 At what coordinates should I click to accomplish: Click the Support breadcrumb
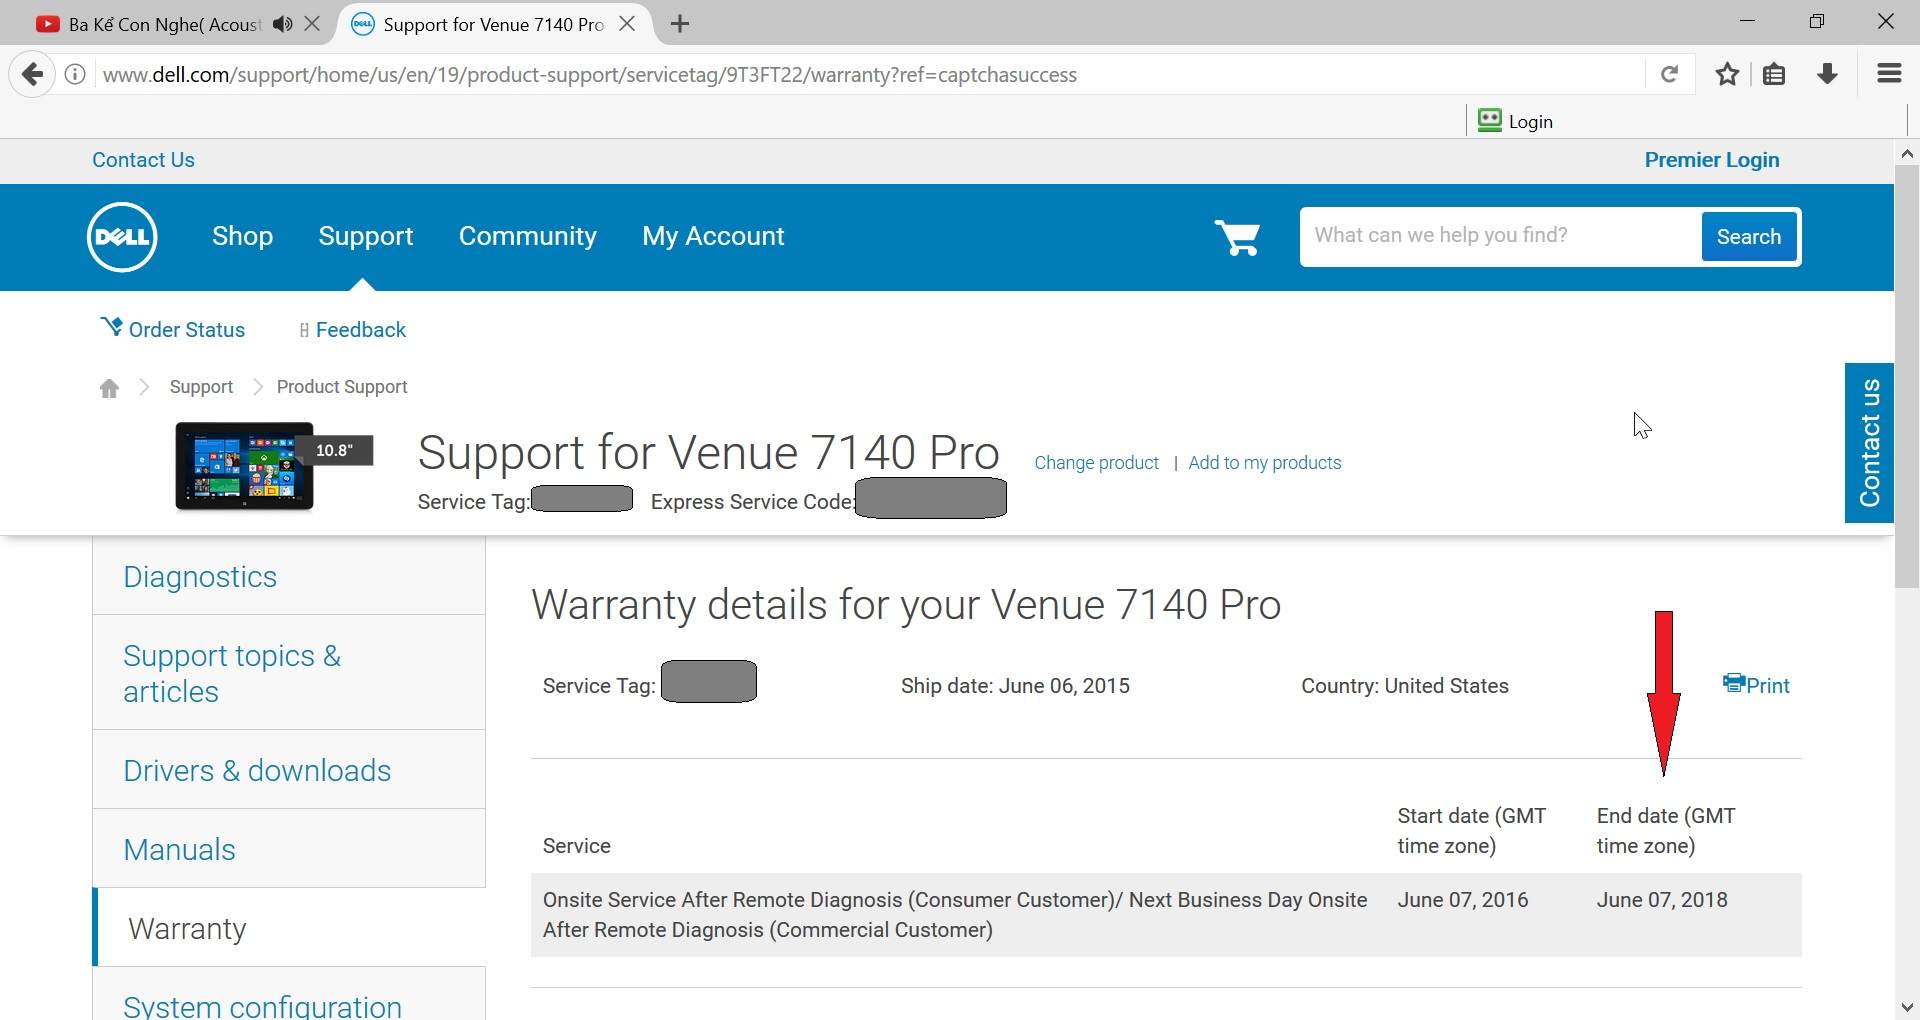pyautogui.click(x=201, y=387)
